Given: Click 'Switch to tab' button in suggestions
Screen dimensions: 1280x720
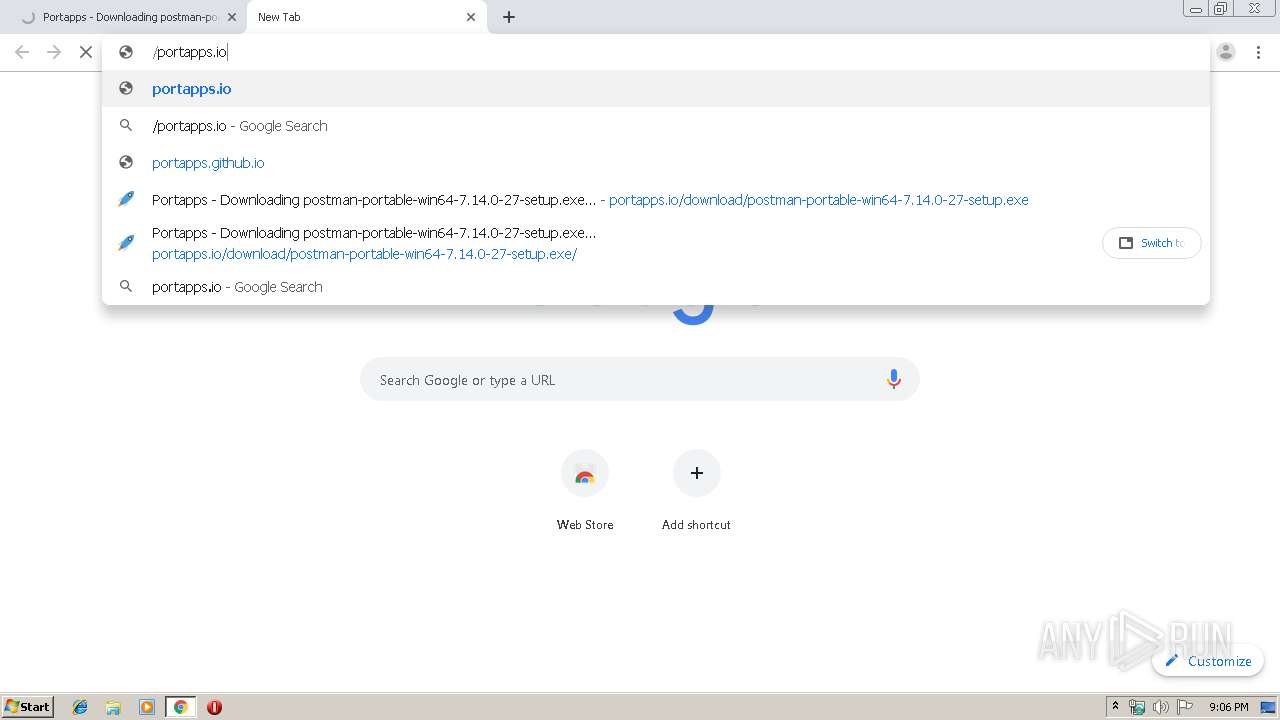Looking at the screenshot, I should click(1151, 243).
